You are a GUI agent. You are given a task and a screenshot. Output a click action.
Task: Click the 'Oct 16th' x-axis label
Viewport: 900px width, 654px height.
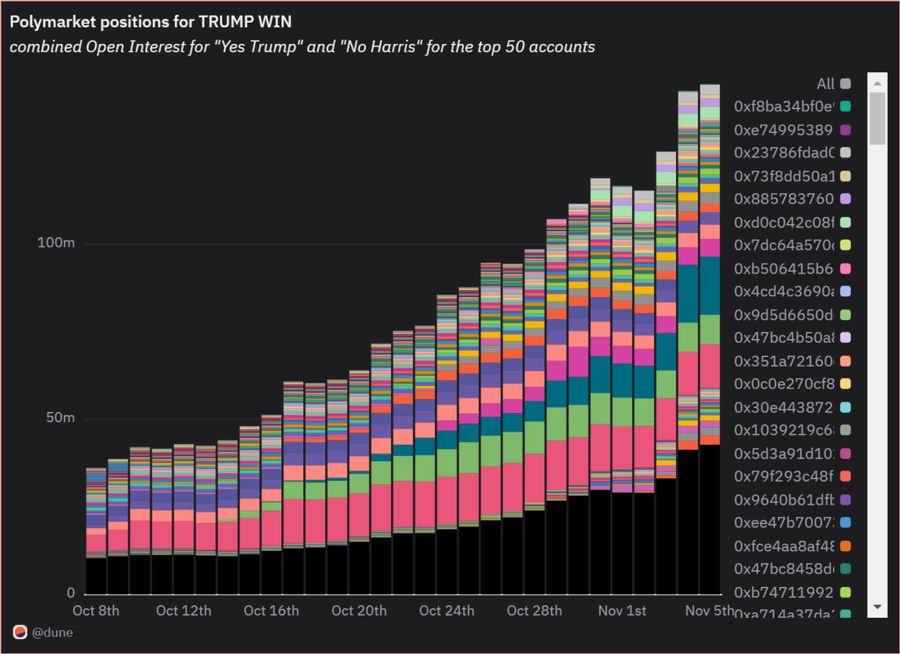pos(271,610)
